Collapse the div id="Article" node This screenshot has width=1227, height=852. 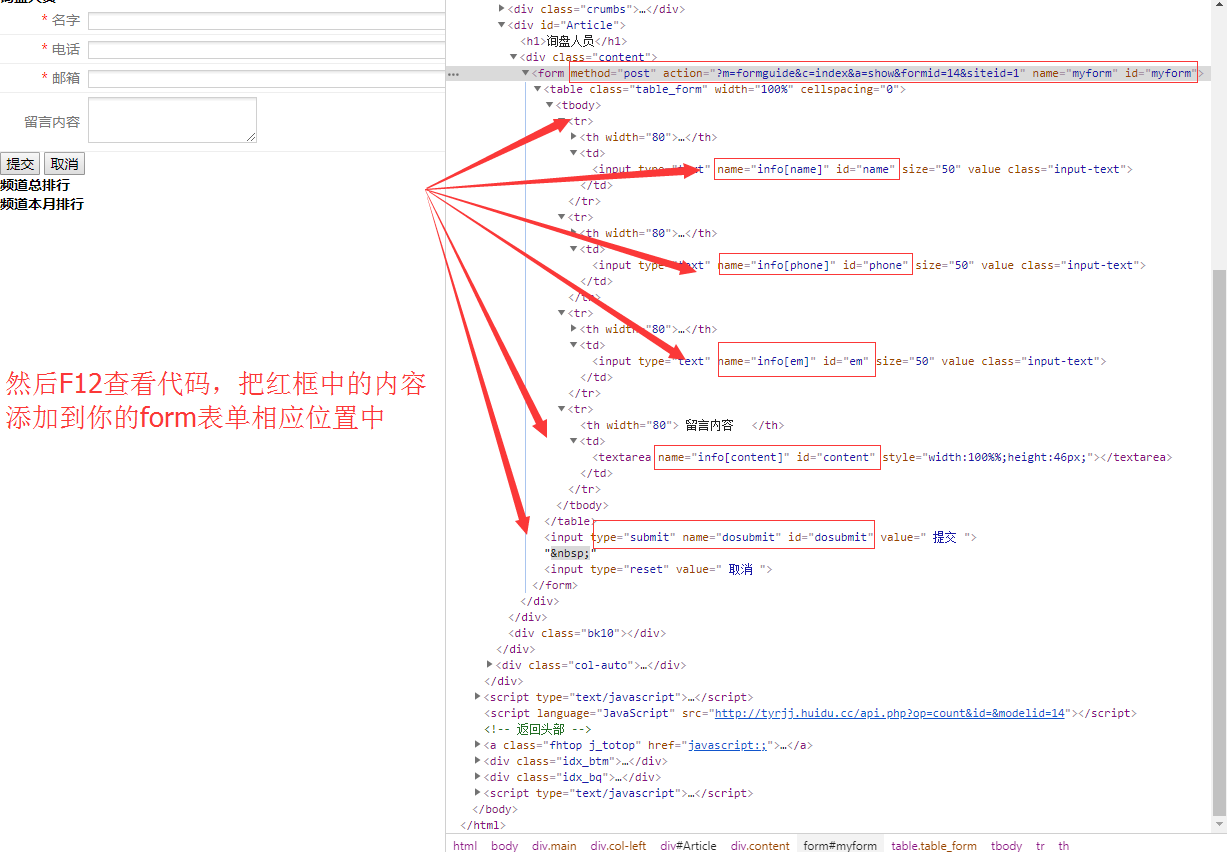pyautogui.click(x=501, y=25)
